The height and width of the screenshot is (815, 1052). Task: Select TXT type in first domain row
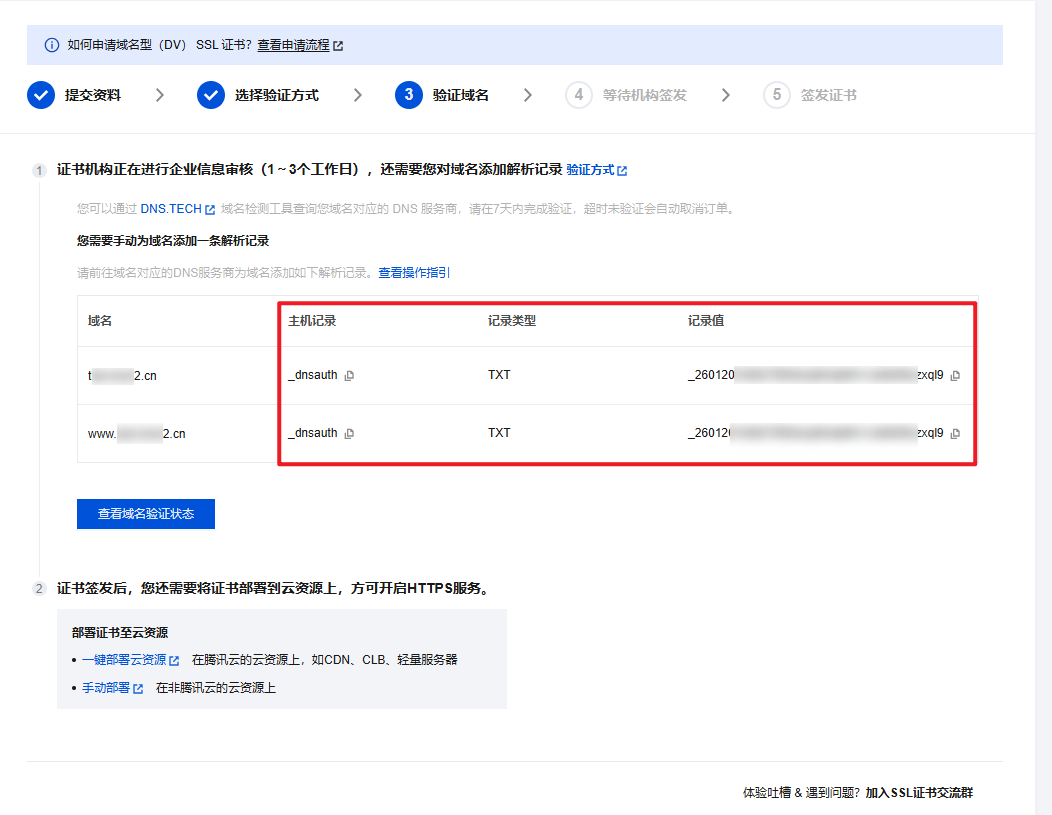(x=499, y=375)
